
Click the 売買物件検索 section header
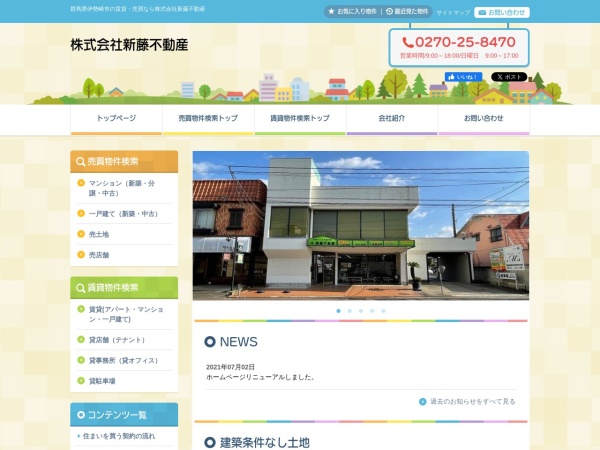(x=124, y=162)
